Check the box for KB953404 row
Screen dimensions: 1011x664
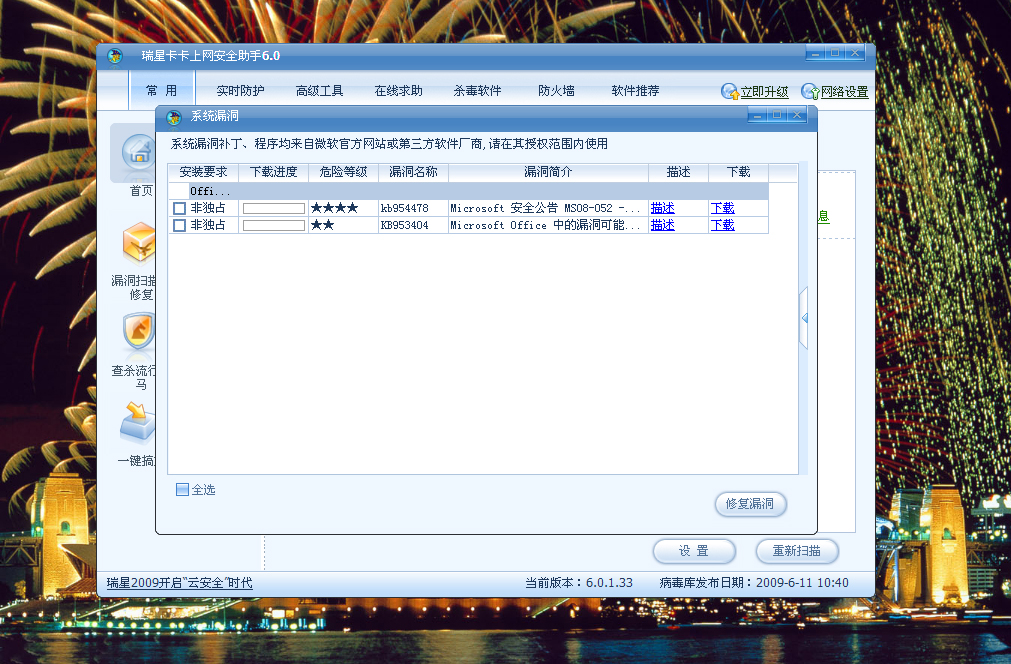[x=179, y=225]
